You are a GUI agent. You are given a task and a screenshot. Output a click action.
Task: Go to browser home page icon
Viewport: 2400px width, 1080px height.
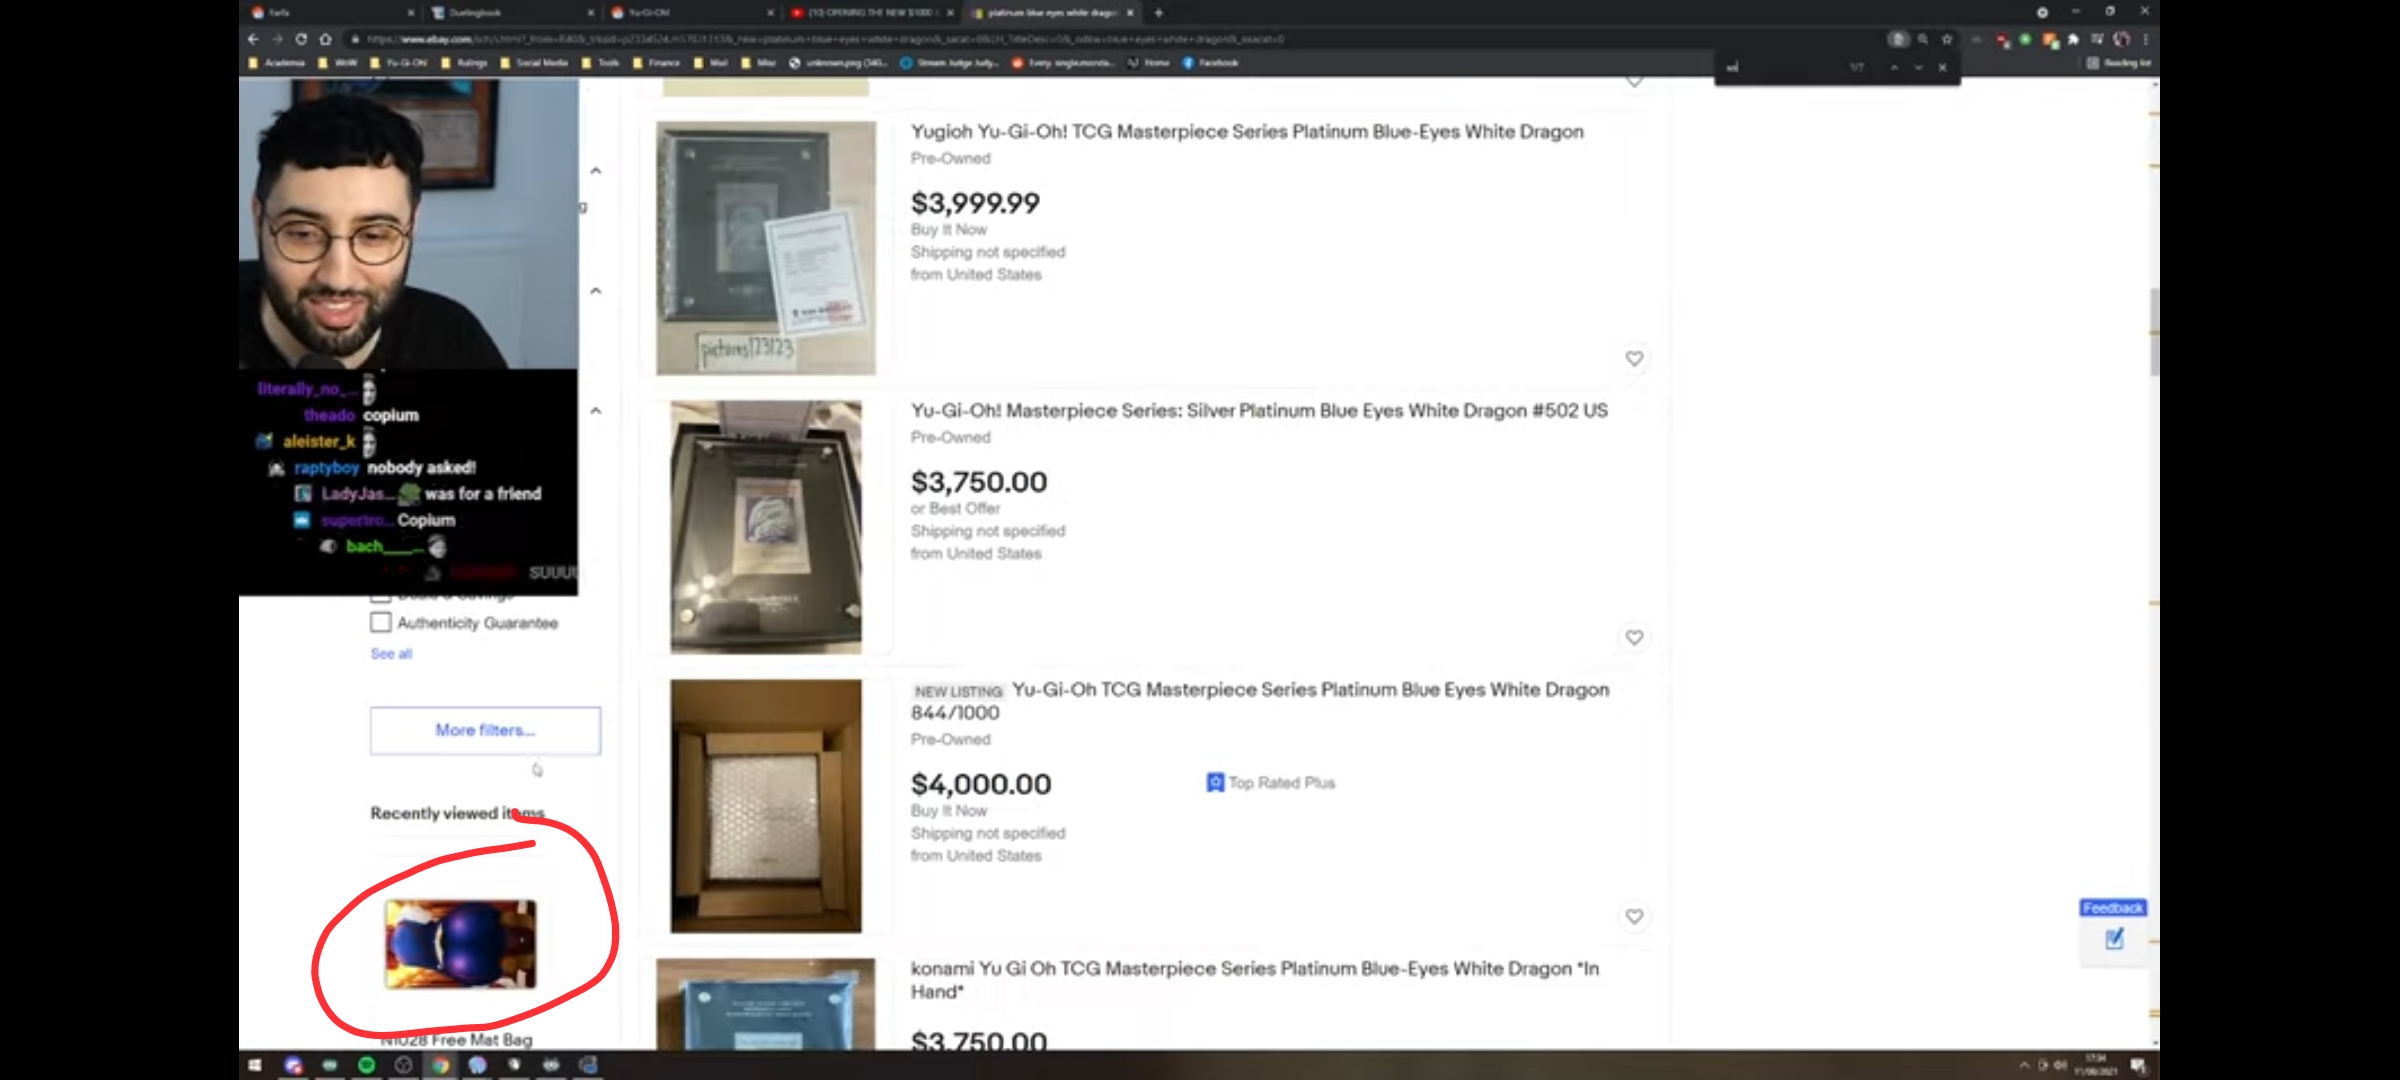tap(325, 39)
